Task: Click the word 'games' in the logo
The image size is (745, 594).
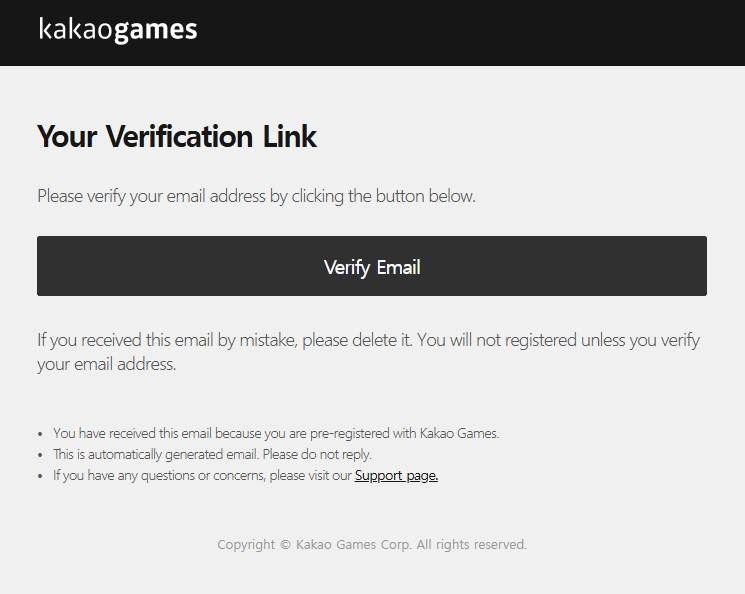Action: coord(156,31)
